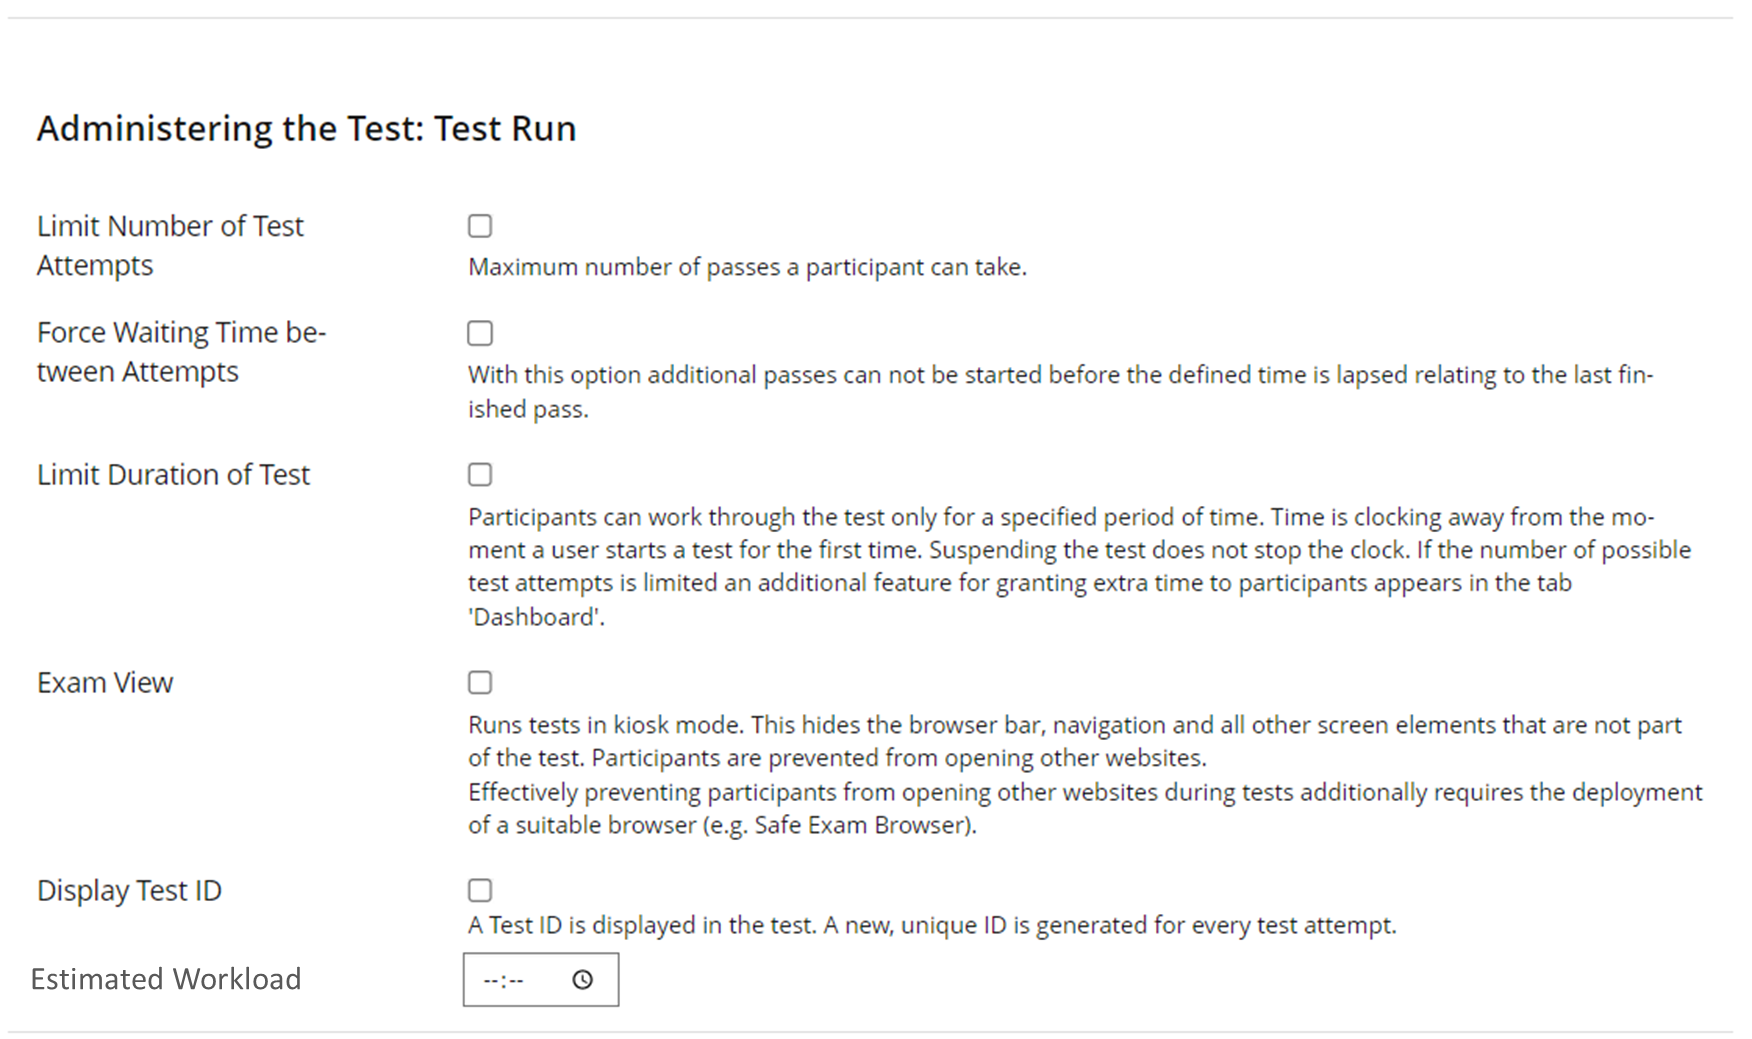Click the 'Maximum number of passes' help text
This screenshot has height=1039, width=1752.
747,267
